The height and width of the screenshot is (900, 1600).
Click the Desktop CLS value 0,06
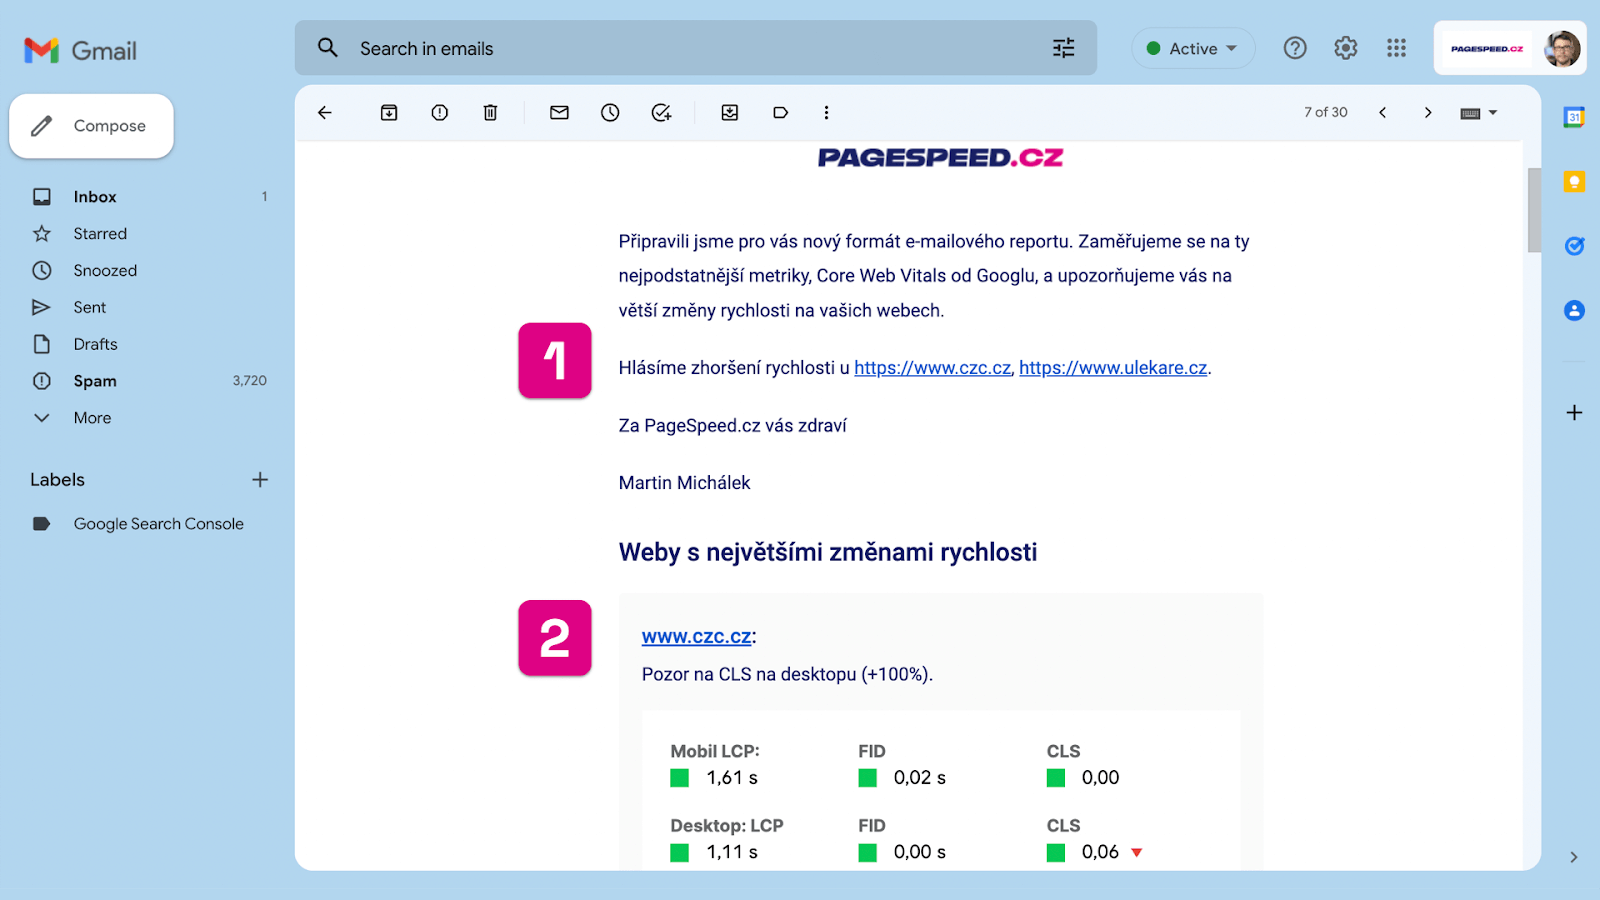(1100, 852)
